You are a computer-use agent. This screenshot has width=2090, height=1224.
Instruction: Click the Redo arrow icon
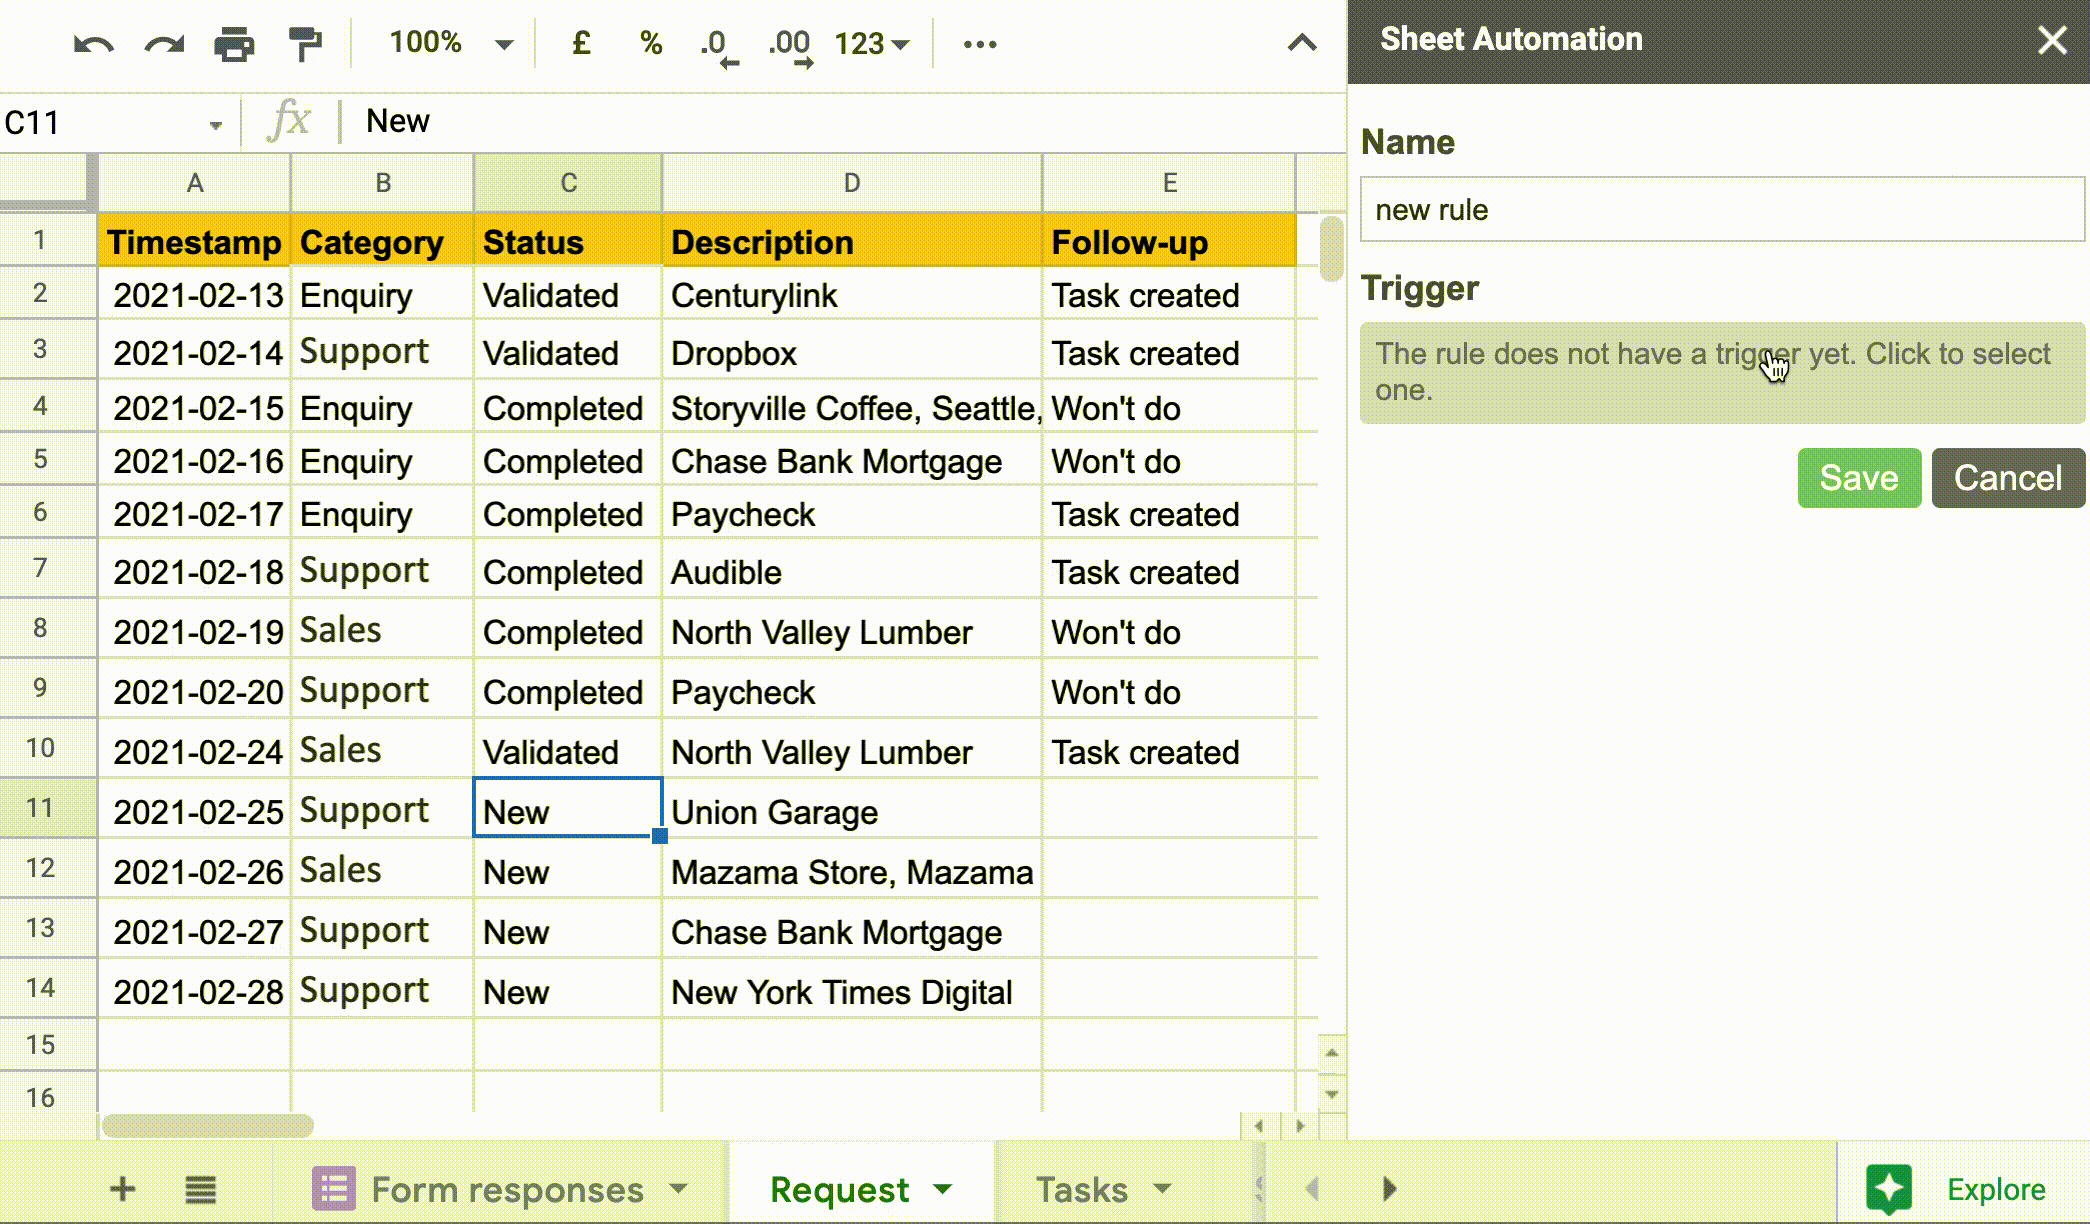coord(164,44)
